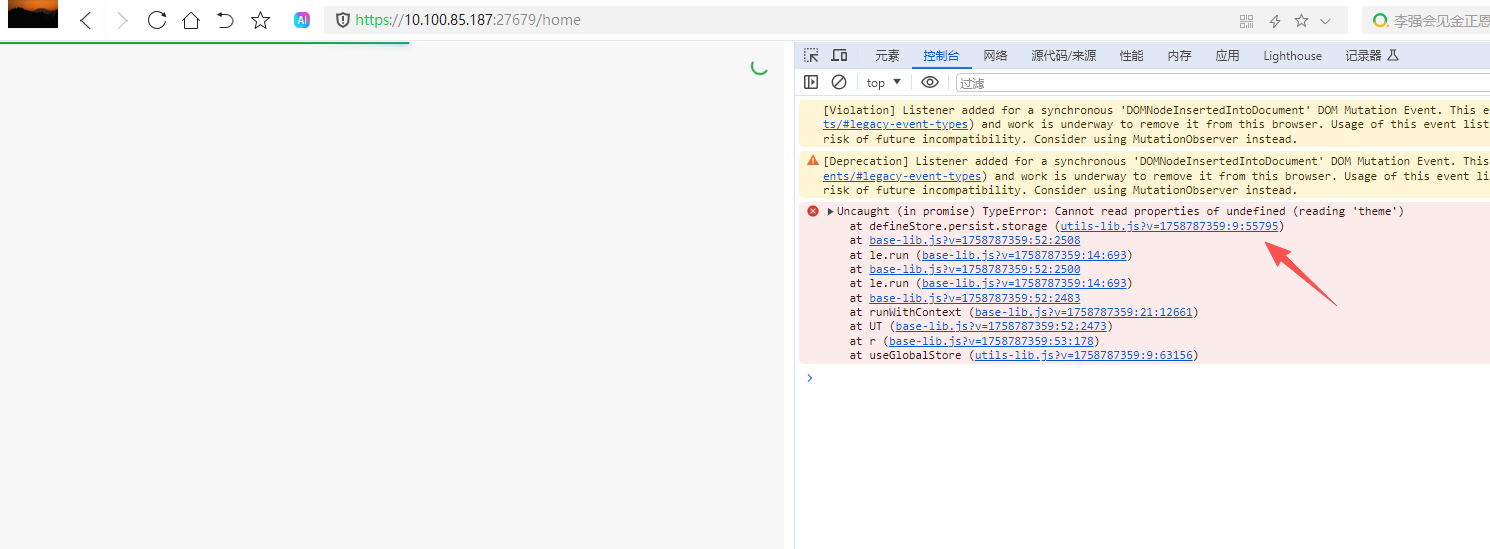The width and height of the screenshot is (1490, 549).
Task: Click the undo/restore closed page icon
Action: (x=225, y=20)
